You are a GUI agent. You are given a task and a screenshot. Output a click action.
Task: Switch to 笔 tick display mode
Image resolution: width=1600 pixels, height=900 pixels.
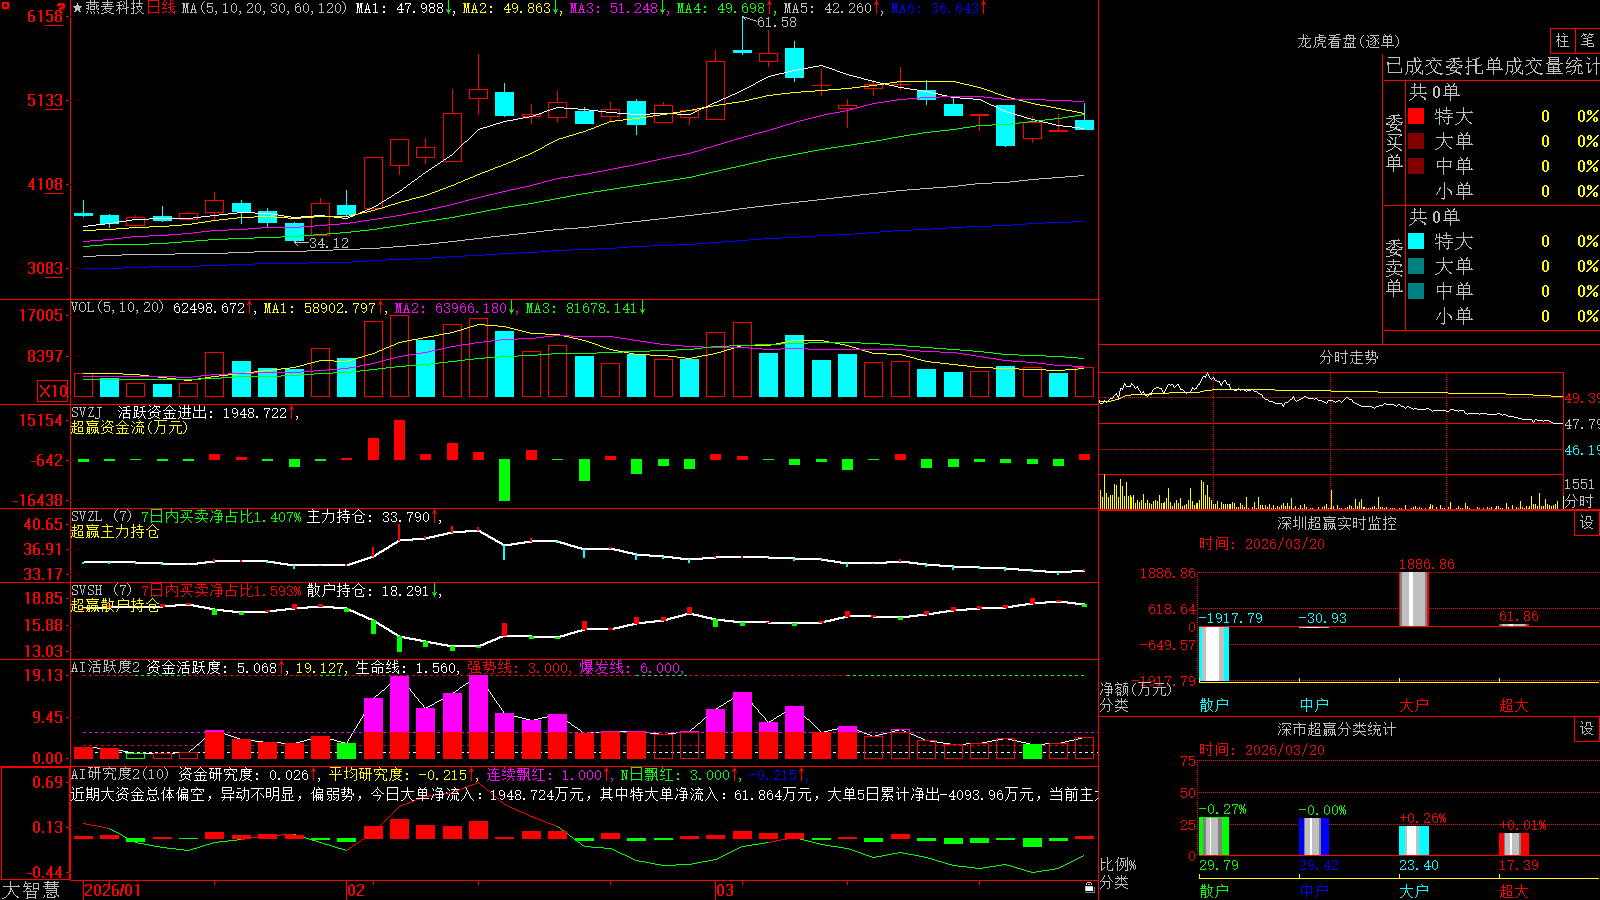[1587, 40]
